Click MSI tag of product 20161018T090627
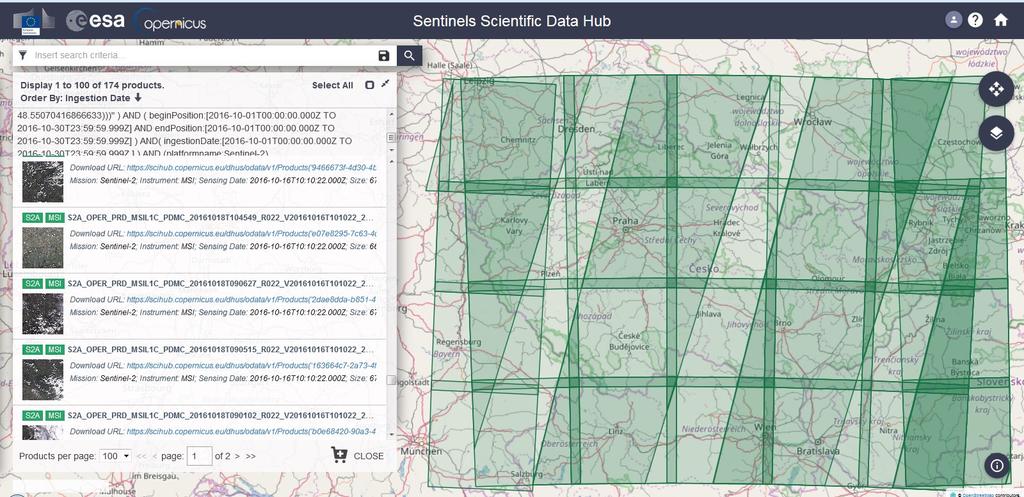 pos(55,283)
